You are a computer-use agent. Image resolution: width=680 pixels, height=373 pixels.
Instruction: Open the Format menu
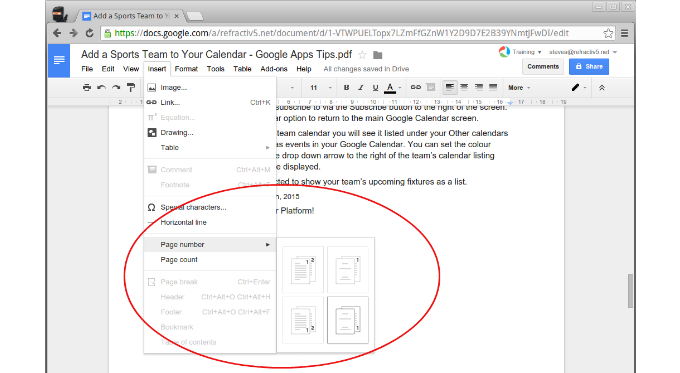(x=186, y=69)
